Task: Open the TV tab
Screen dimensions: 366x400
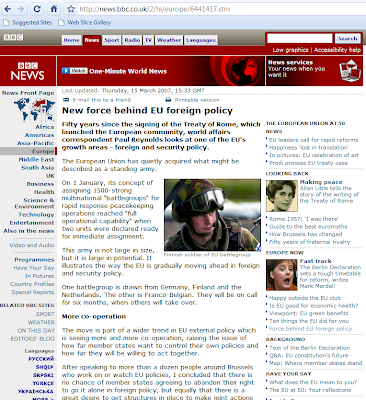Action: [148, 40]
